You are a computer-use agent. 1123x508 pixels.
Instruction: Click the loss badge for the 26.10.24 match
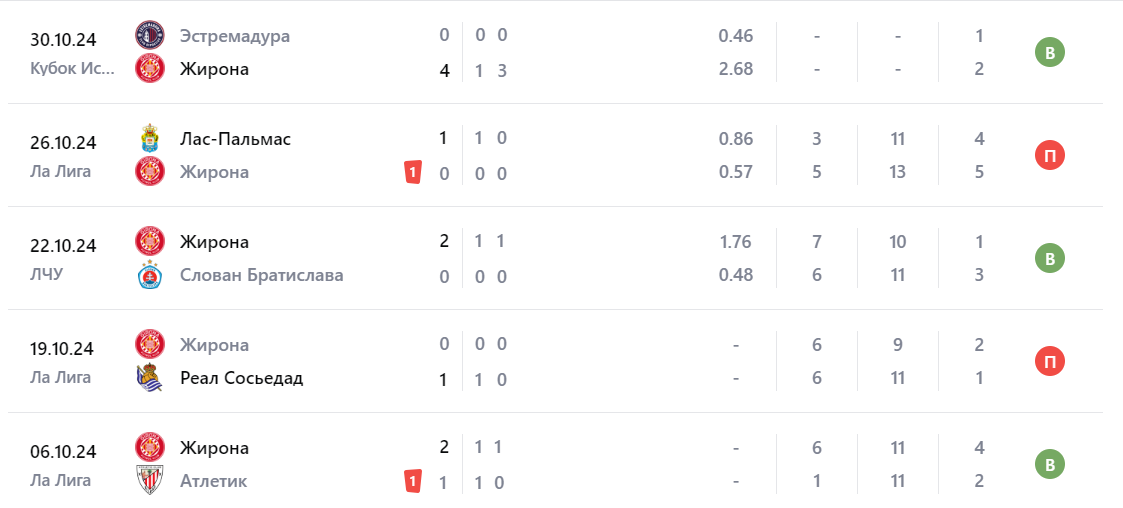[x=1049, y=155]
